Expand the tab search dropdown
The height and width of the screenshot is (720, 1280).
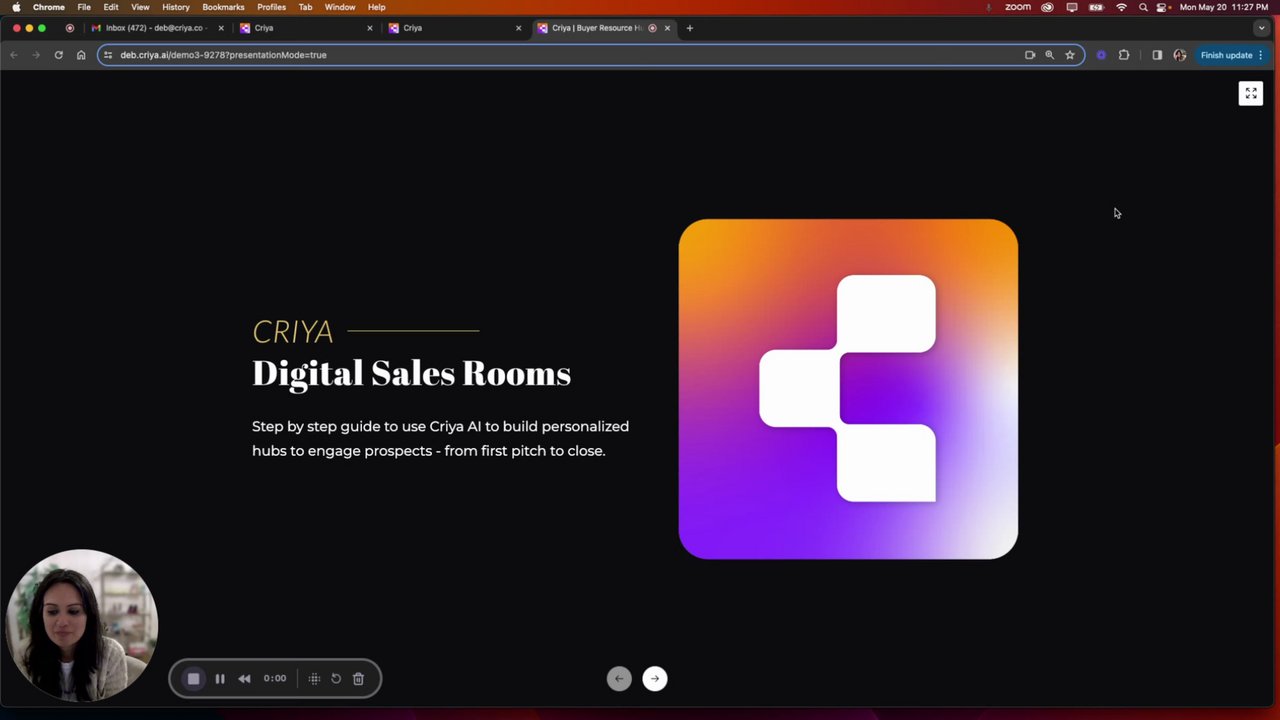coord(1262,28)
